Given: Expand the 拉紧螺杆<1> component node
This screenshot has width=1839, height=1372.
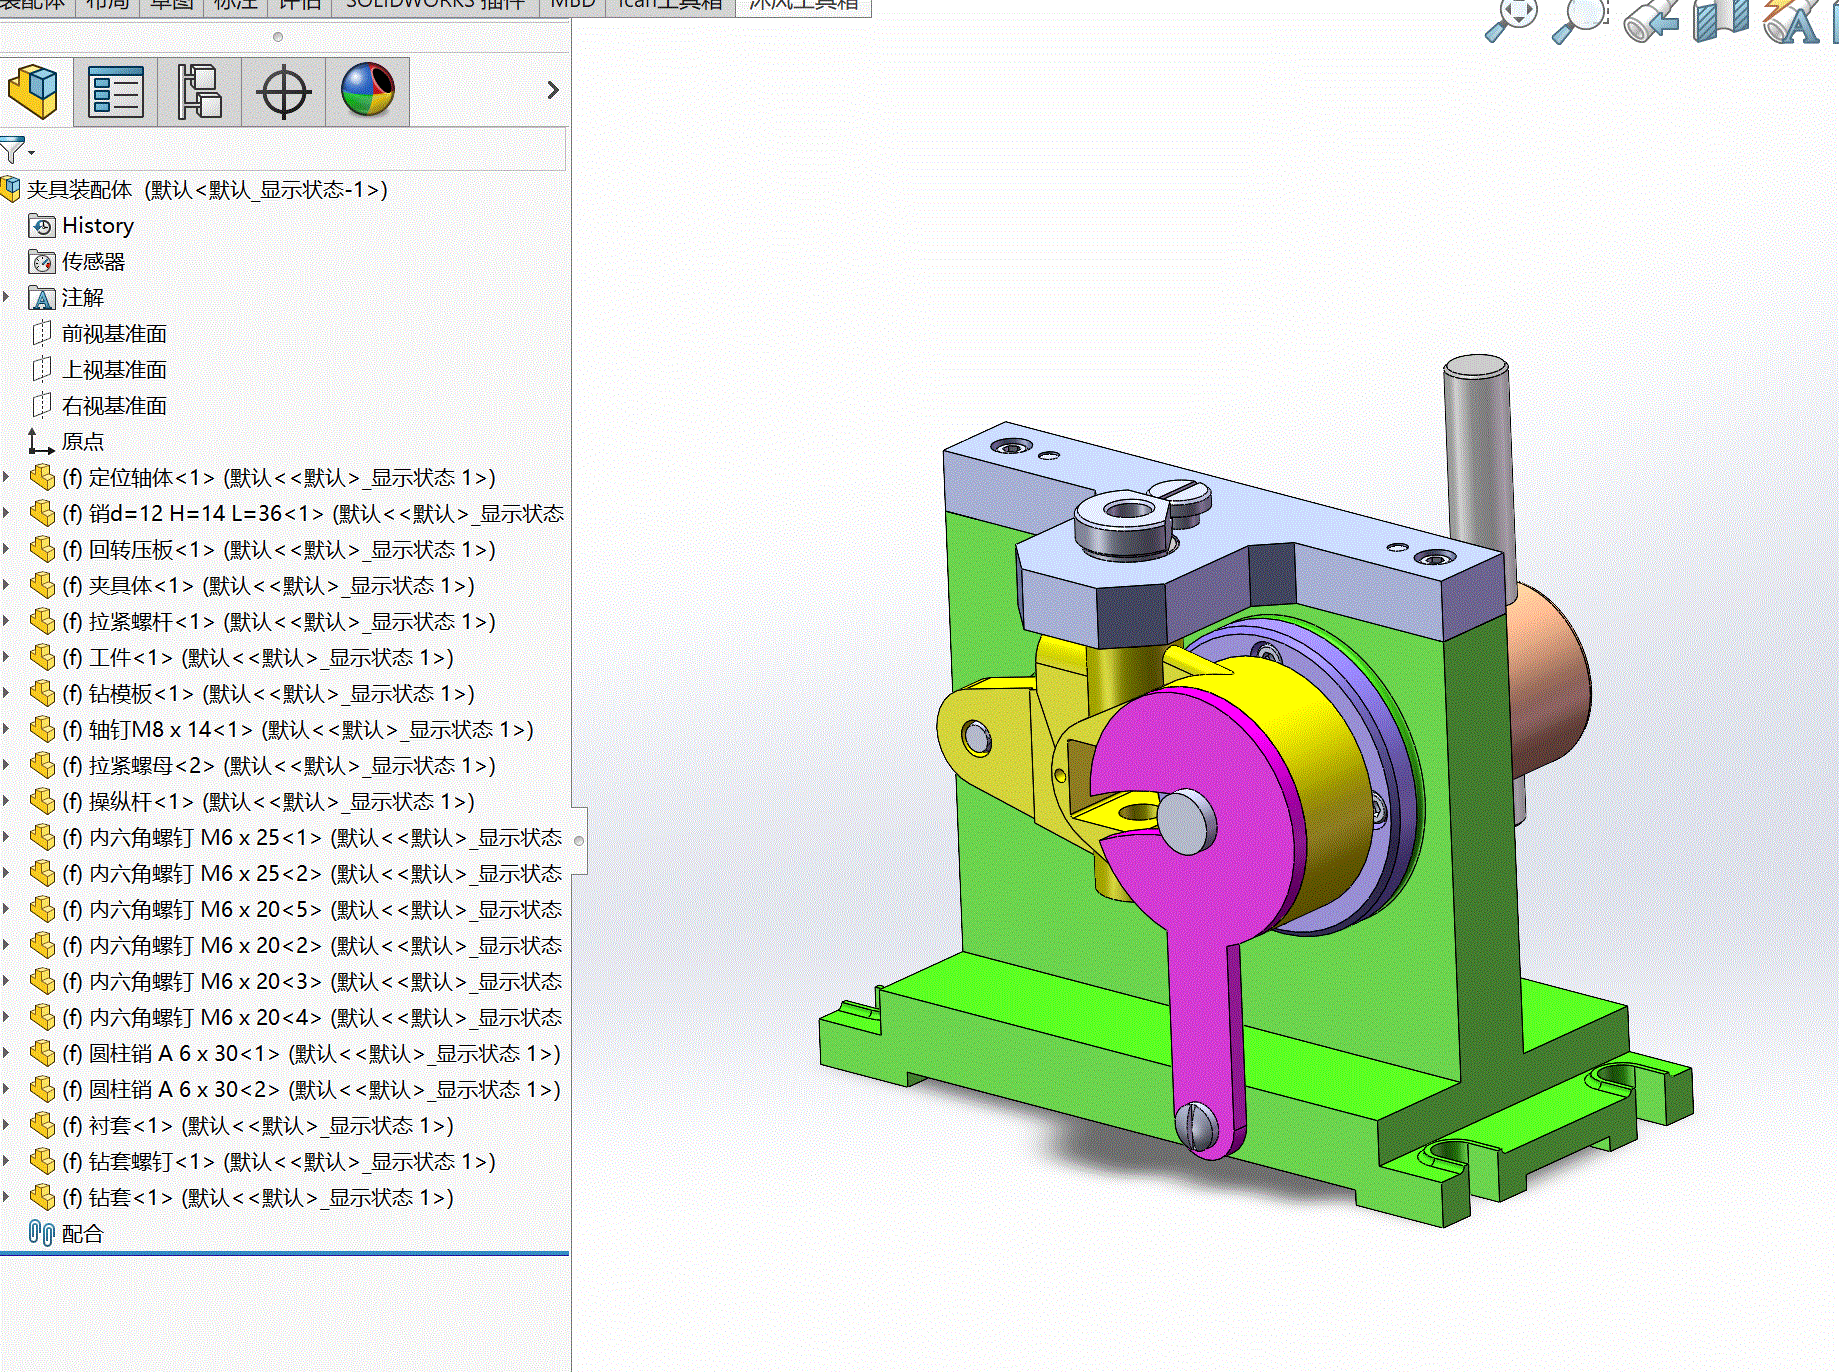Looking at the screenshot, I should (x=6, y=621).
